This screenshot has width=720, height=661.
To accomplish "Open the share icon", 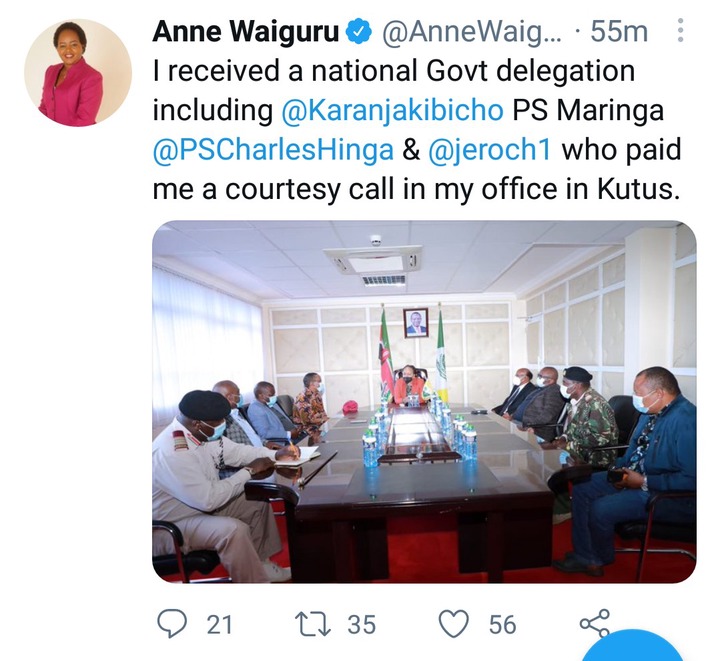I will pyautogui.click(x=595, y=624).
